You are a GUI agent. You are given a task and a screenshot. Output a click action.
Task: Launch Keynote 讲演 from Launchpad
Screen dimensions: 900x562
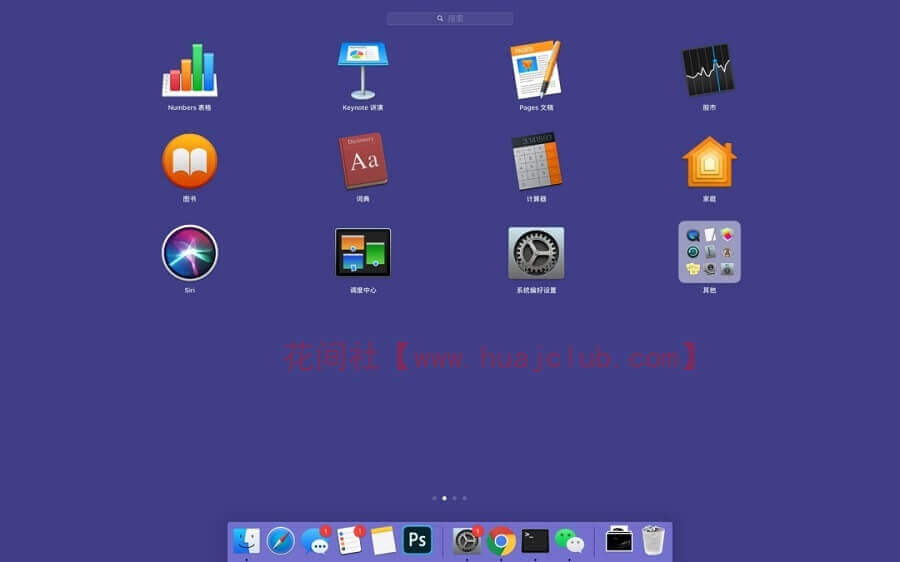point(363,70)
